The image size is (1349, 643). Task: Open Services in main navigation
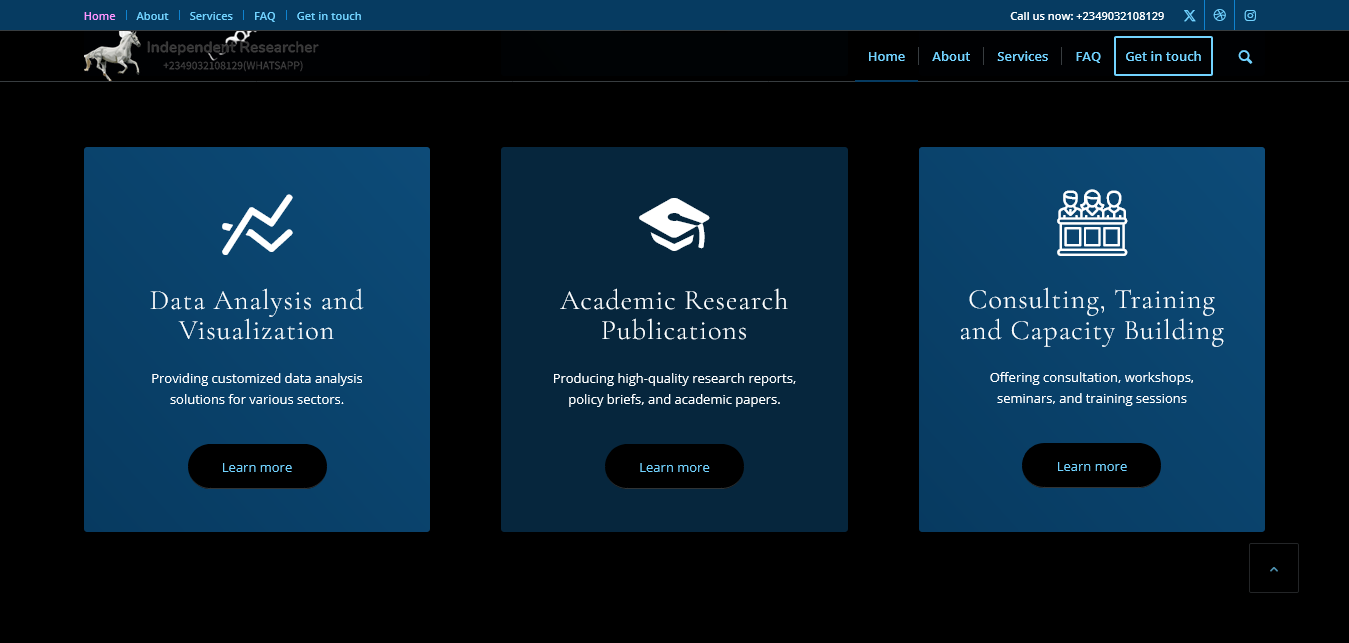coord(1022,57)
